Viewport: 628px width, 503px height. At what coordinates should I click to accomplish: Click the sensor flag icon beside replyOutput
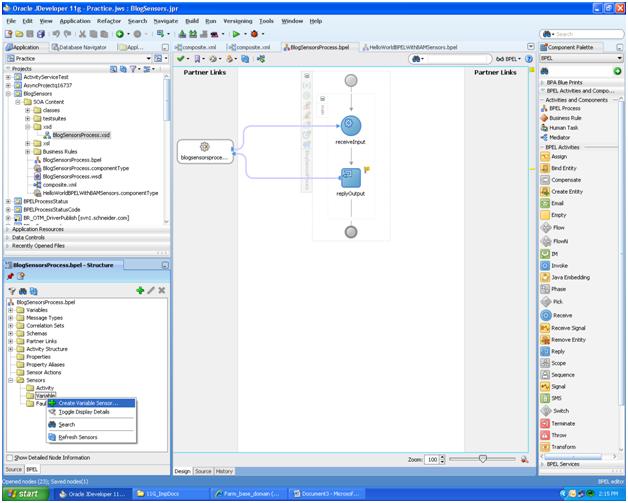coord(366,170)
